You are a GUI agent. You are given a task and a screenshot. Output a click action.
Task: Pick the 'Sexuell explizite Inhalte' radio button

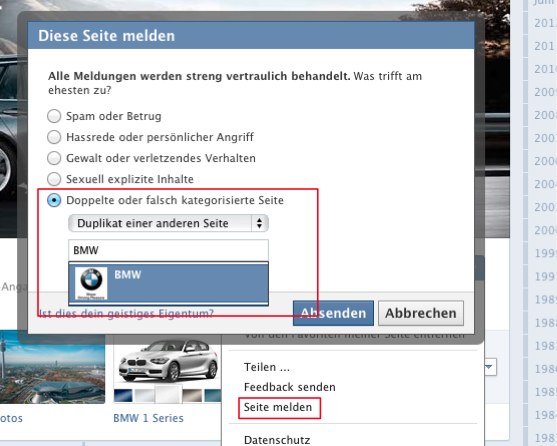pyautogui.click(x=54, y=179)
